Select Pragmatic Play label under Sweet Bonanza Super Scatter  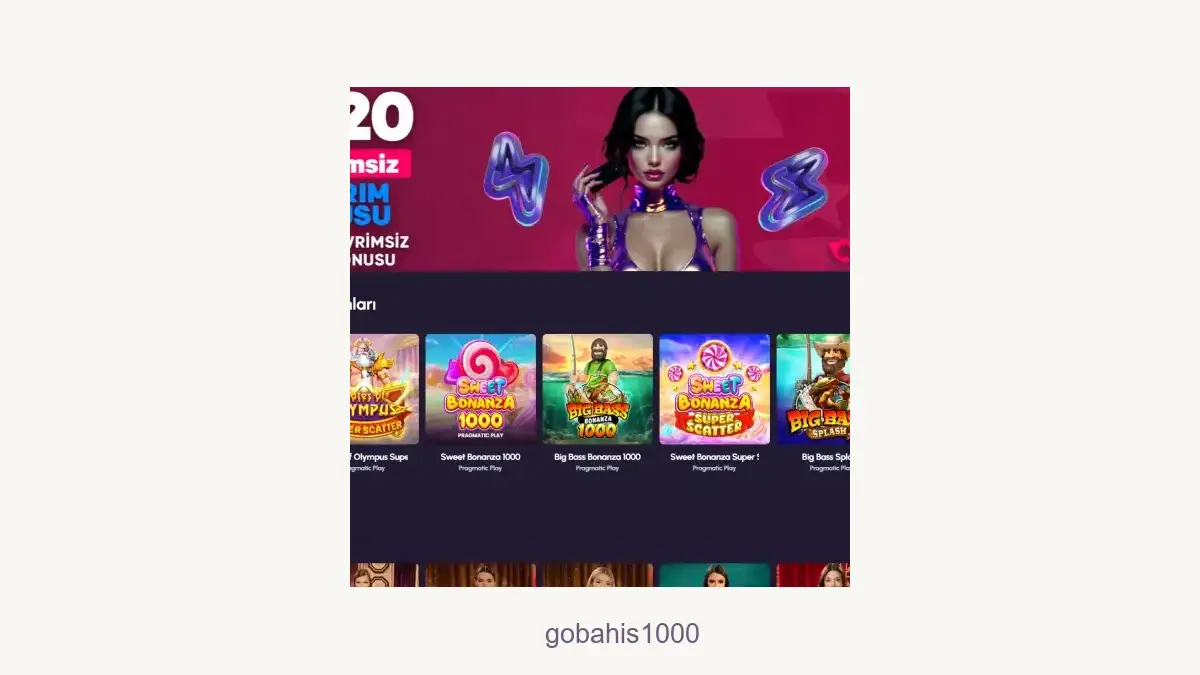coord(715,468)
